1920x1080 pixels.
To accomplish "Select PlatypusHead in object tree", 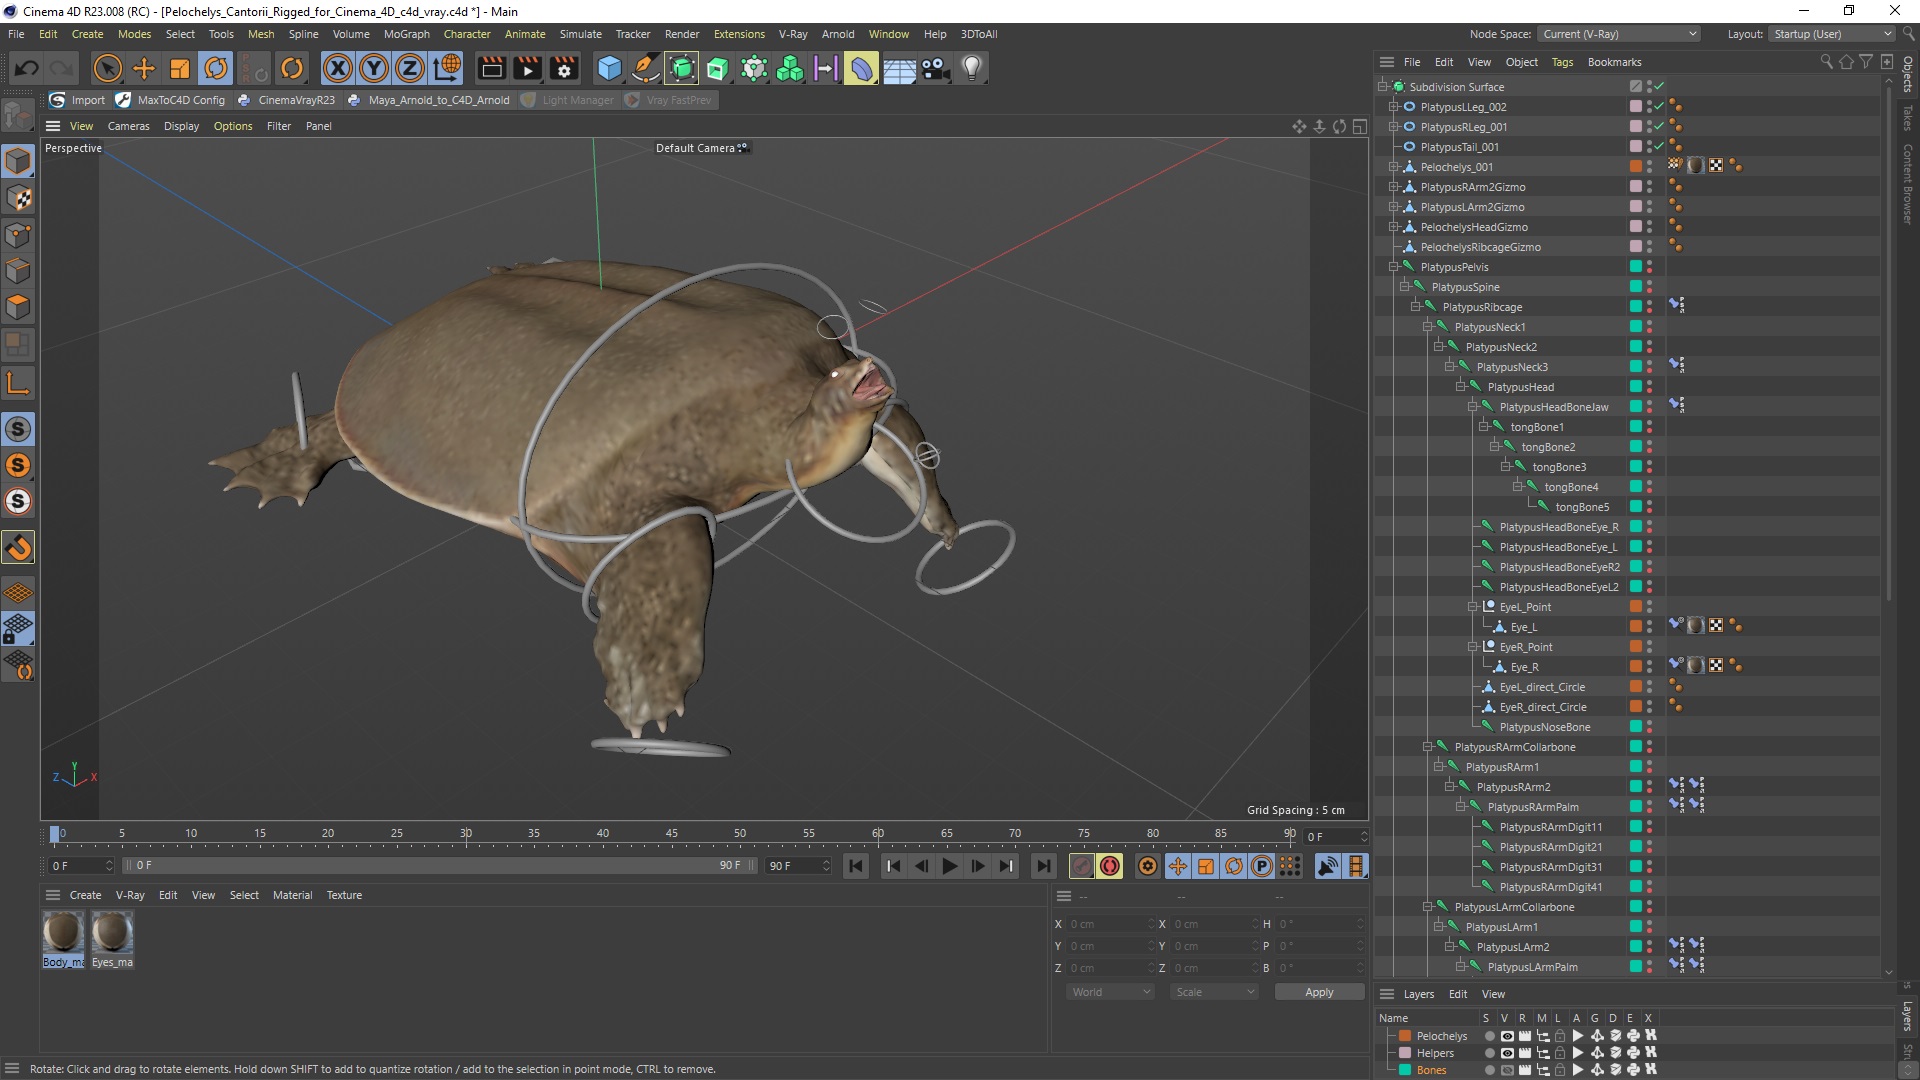I will 1520,387.
